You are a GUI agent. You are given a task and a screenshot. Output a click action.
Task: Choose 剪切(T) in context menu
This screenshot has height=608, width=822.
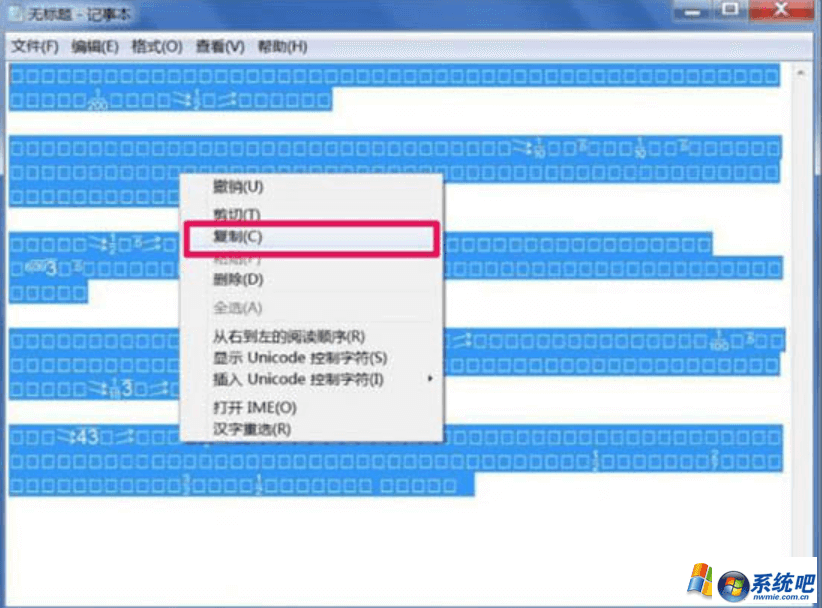coord(311,213)
